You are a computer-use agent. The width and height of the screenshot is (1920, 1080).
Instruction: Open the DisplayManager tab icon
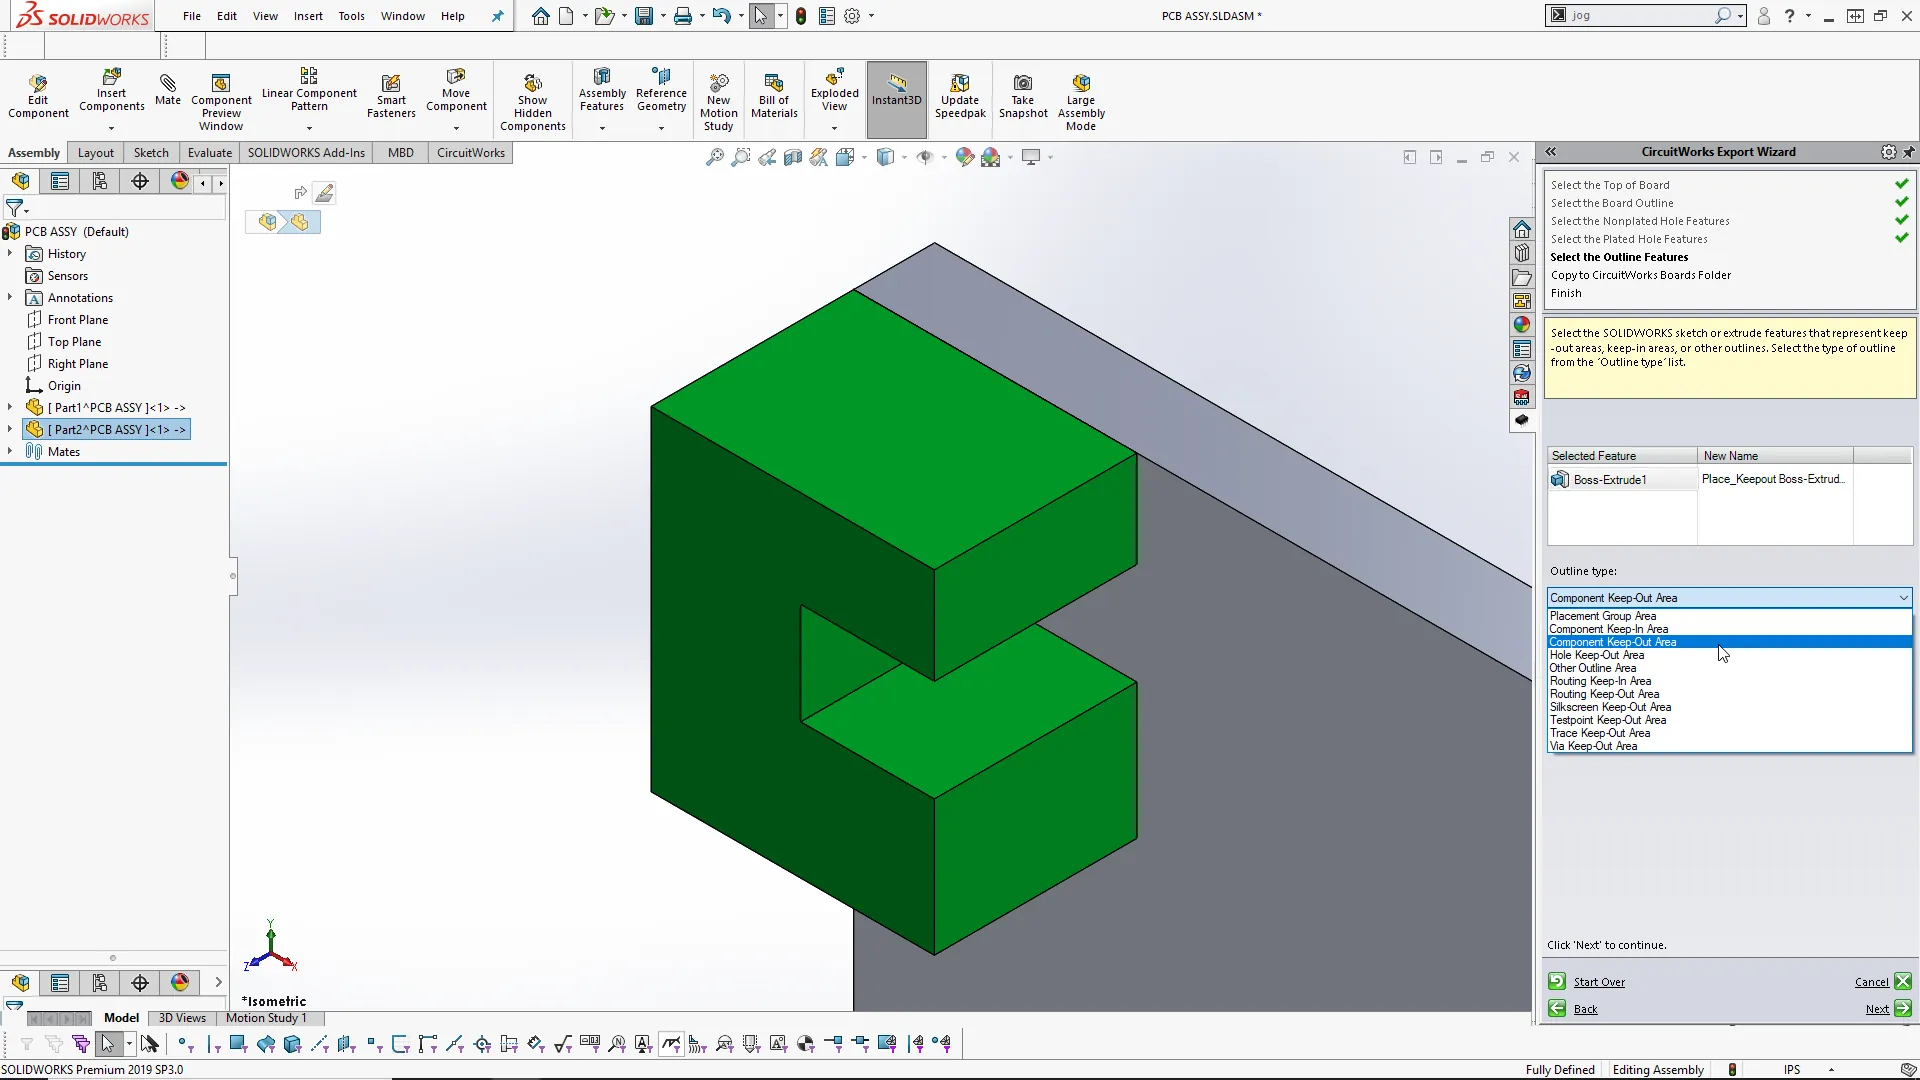(180, 181)
